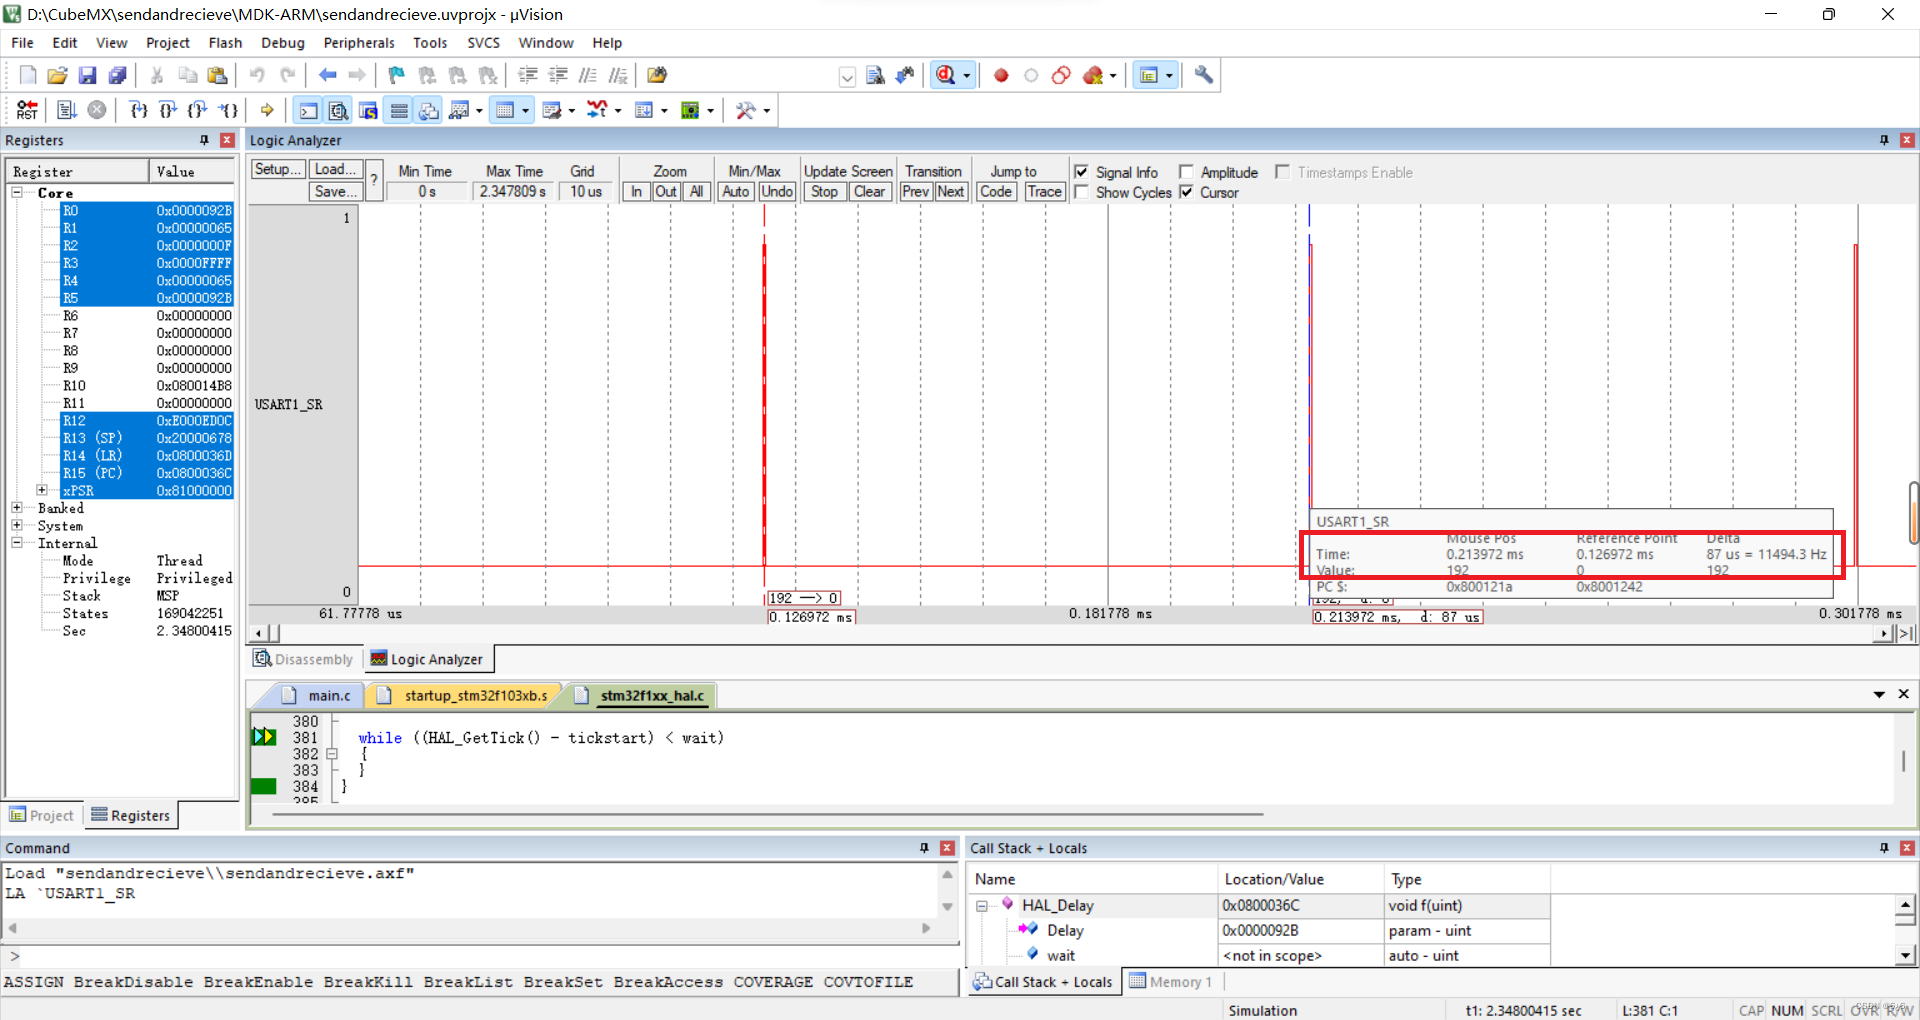The height and width of the screenshot is (1020, 1920).
Task: Click the Start/Stop Debug Session icon
Action: [x=946, y=75]
